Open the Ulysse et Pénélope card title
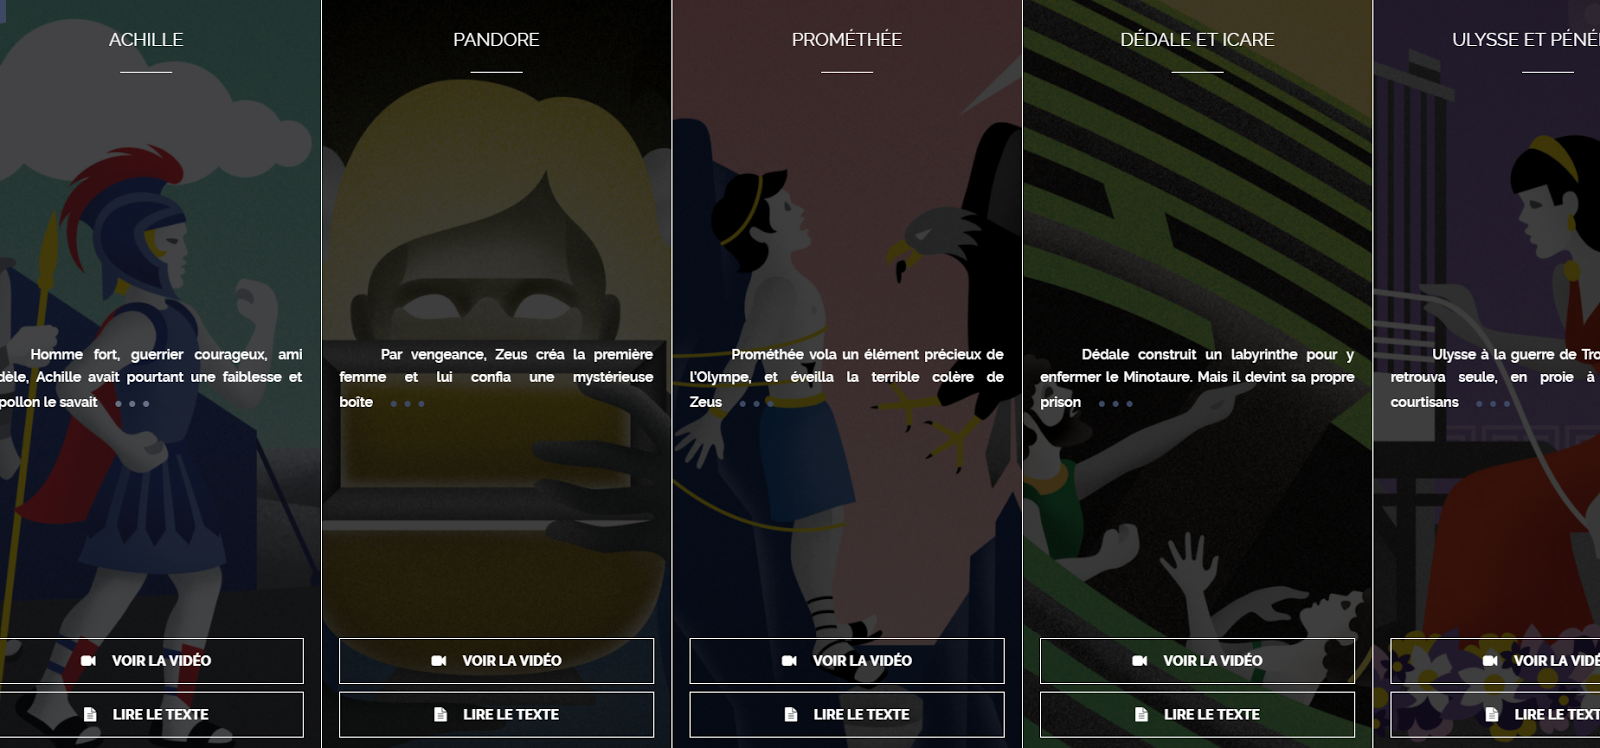Viewport: 1600px width, 748px height. pos(1526,40)
